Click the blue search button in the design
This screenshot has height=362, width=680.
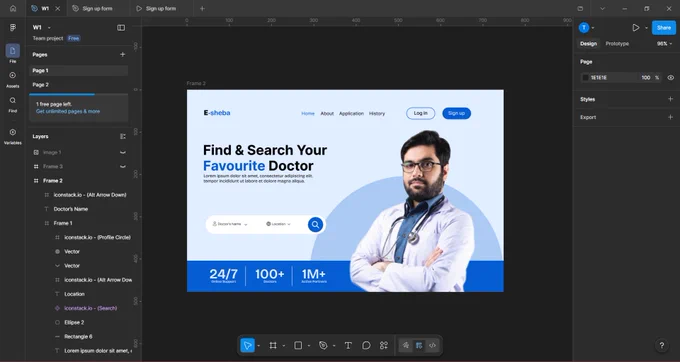(315, 225)
